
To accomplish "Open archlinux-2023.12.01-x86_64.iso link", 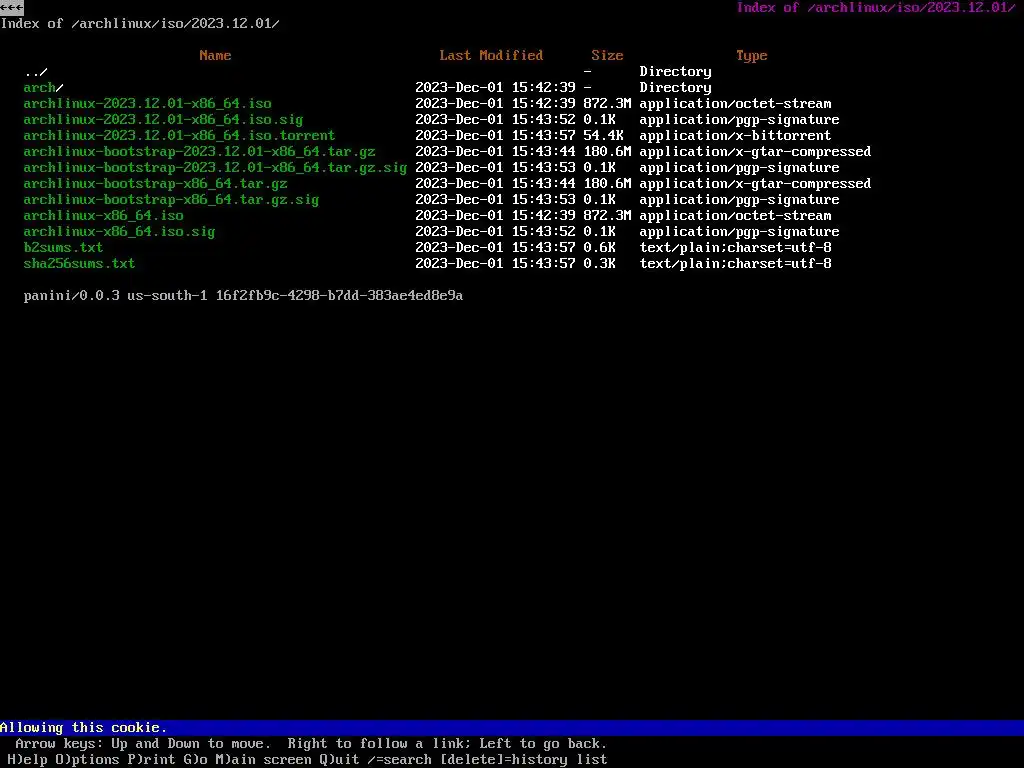I will (x=148, y=104).
